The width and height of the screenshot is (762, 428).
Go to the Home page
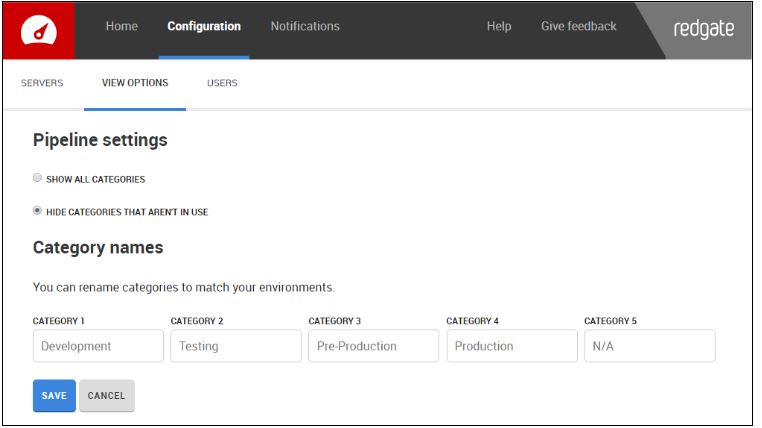coord(122,27)
